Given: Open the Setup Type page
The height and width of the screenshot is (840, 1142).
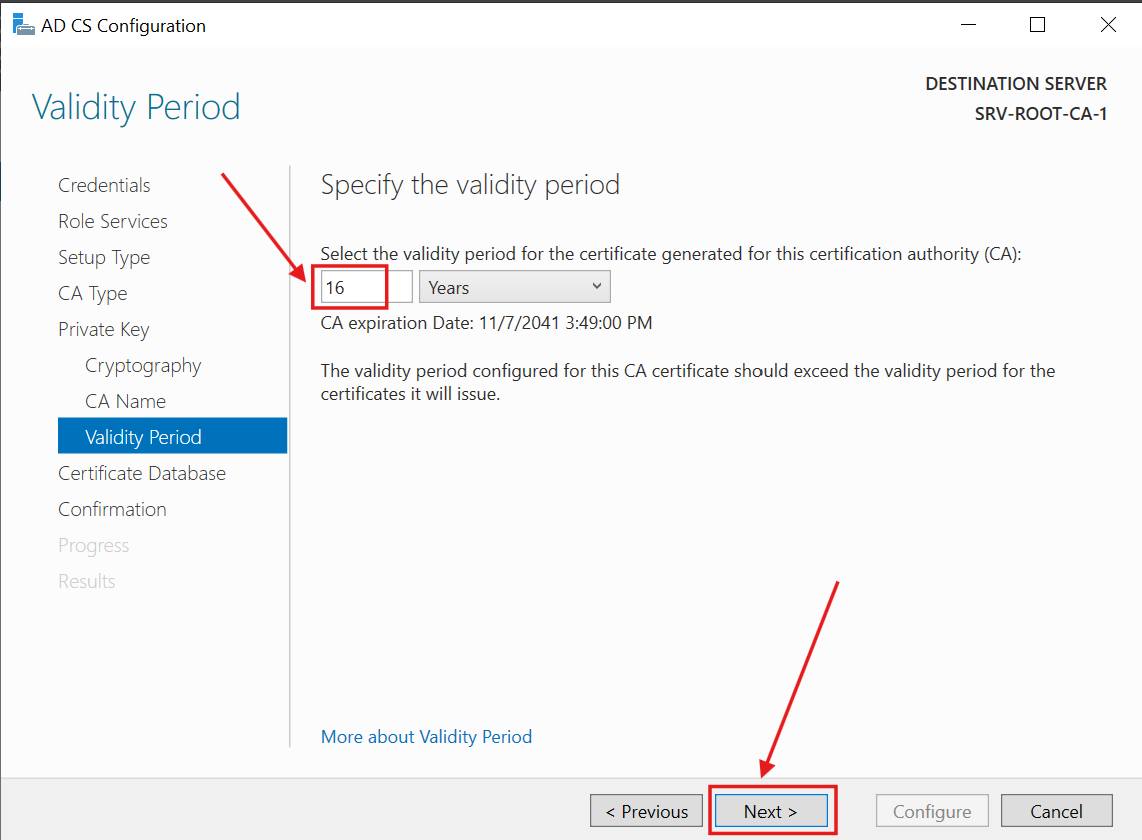Looking at the screenshot, I should pyautogui.click(x=104, y=257).
